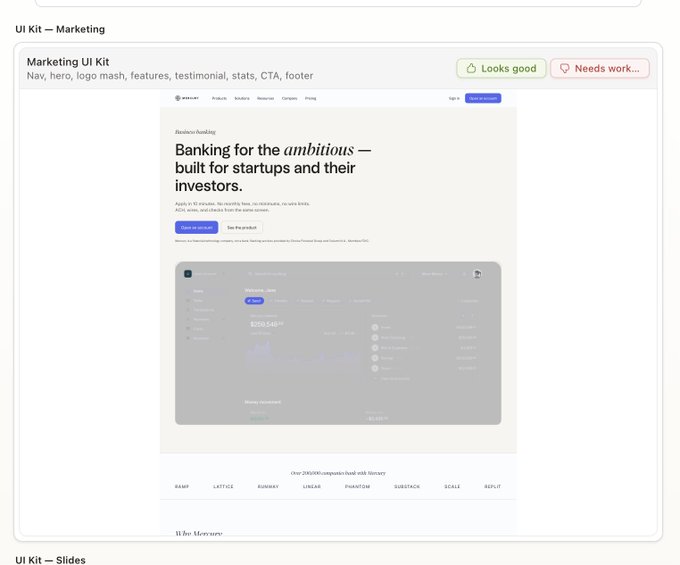Click the hero Open an account button
The height and width of the screenshot is (565, 680).
196,227
